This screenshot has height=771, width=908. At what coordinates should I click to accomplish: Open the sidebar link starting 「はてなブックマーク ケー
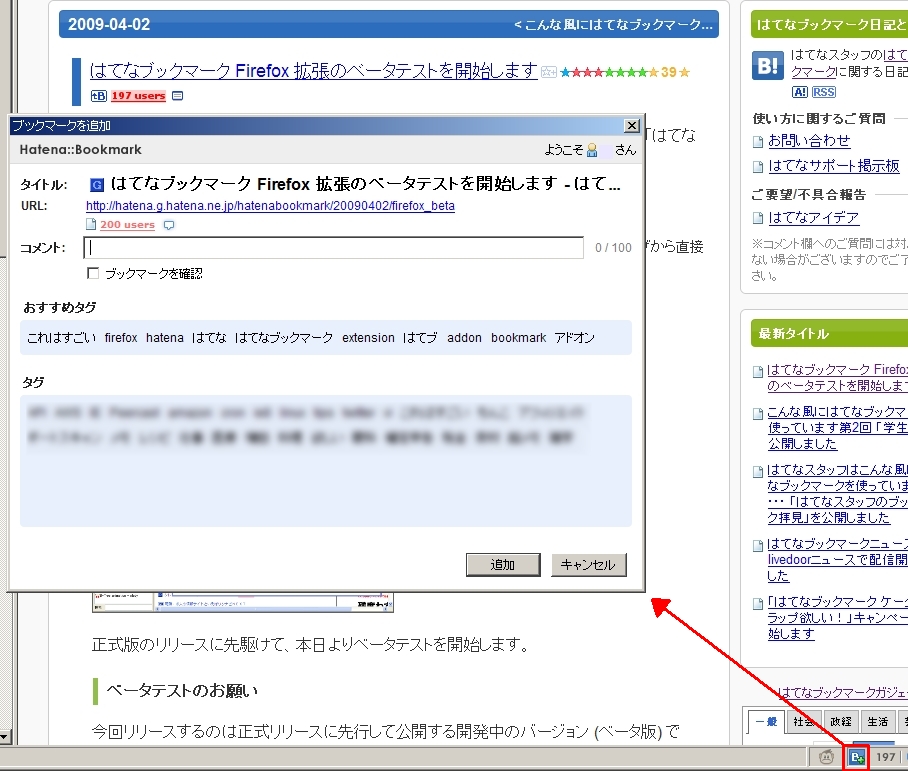click(x=837, y=617)
